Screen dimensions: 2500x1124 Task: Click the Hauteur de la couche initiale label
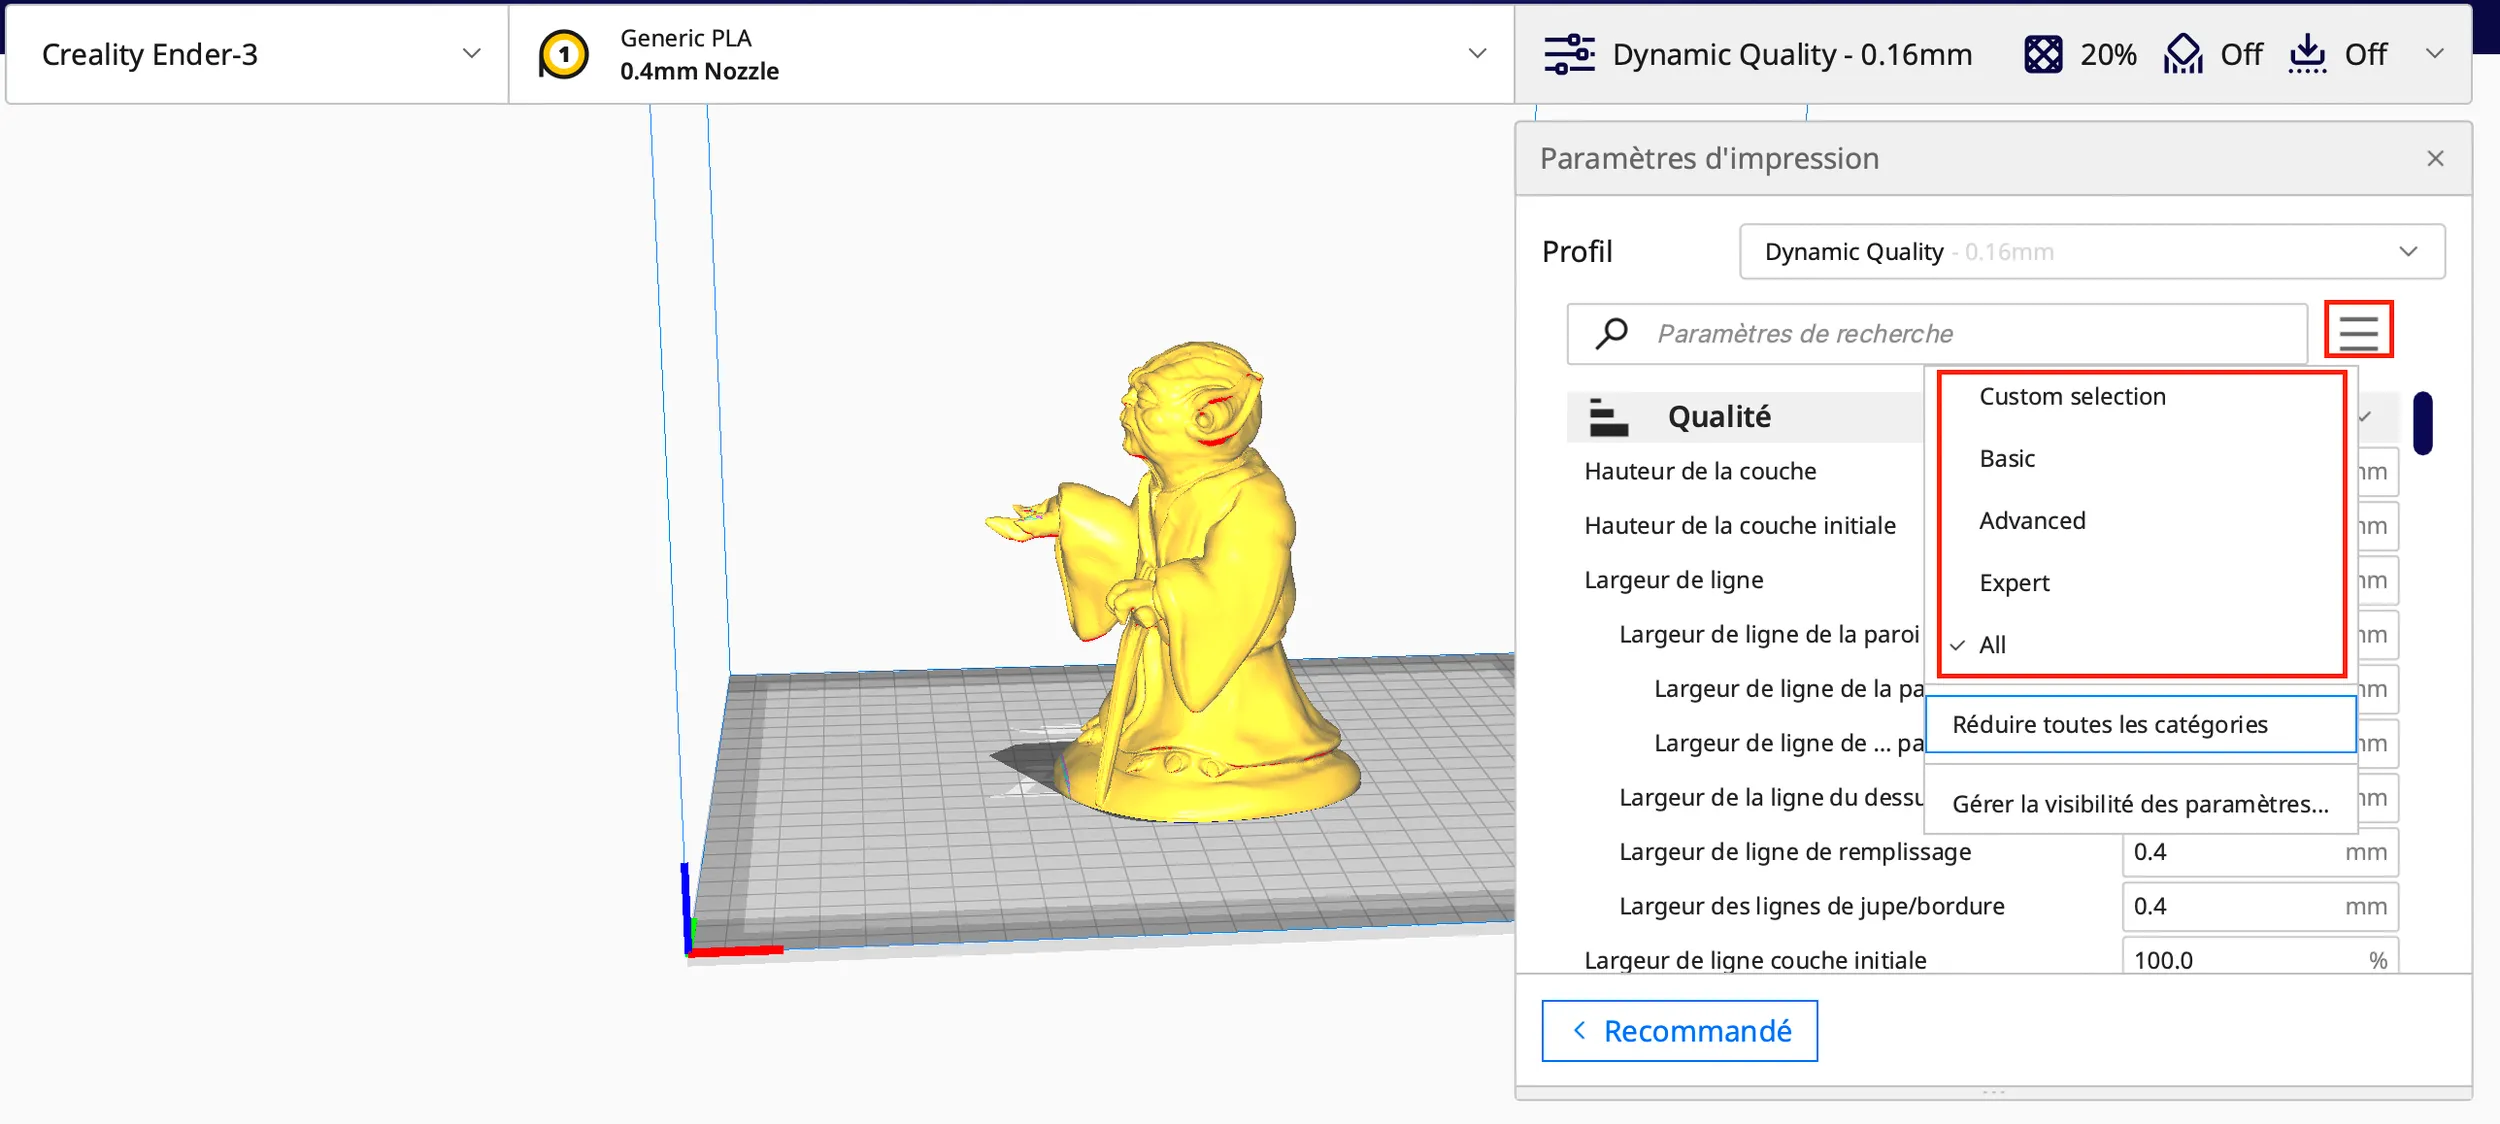point(1740,525)
